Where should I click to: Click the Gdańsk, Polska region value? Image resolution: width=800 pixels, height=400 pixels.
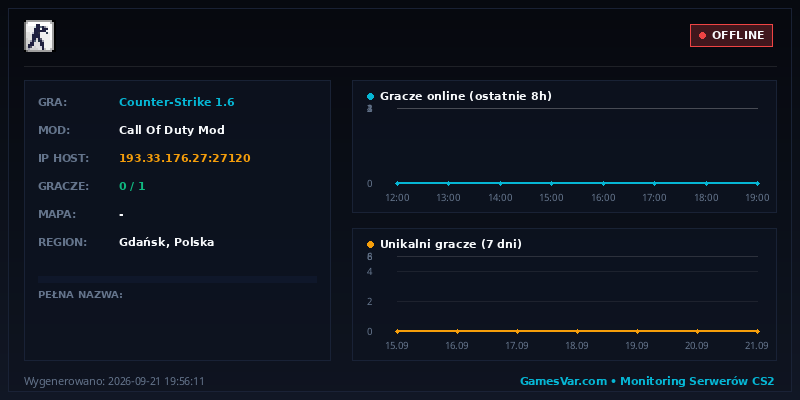[167, 242]
